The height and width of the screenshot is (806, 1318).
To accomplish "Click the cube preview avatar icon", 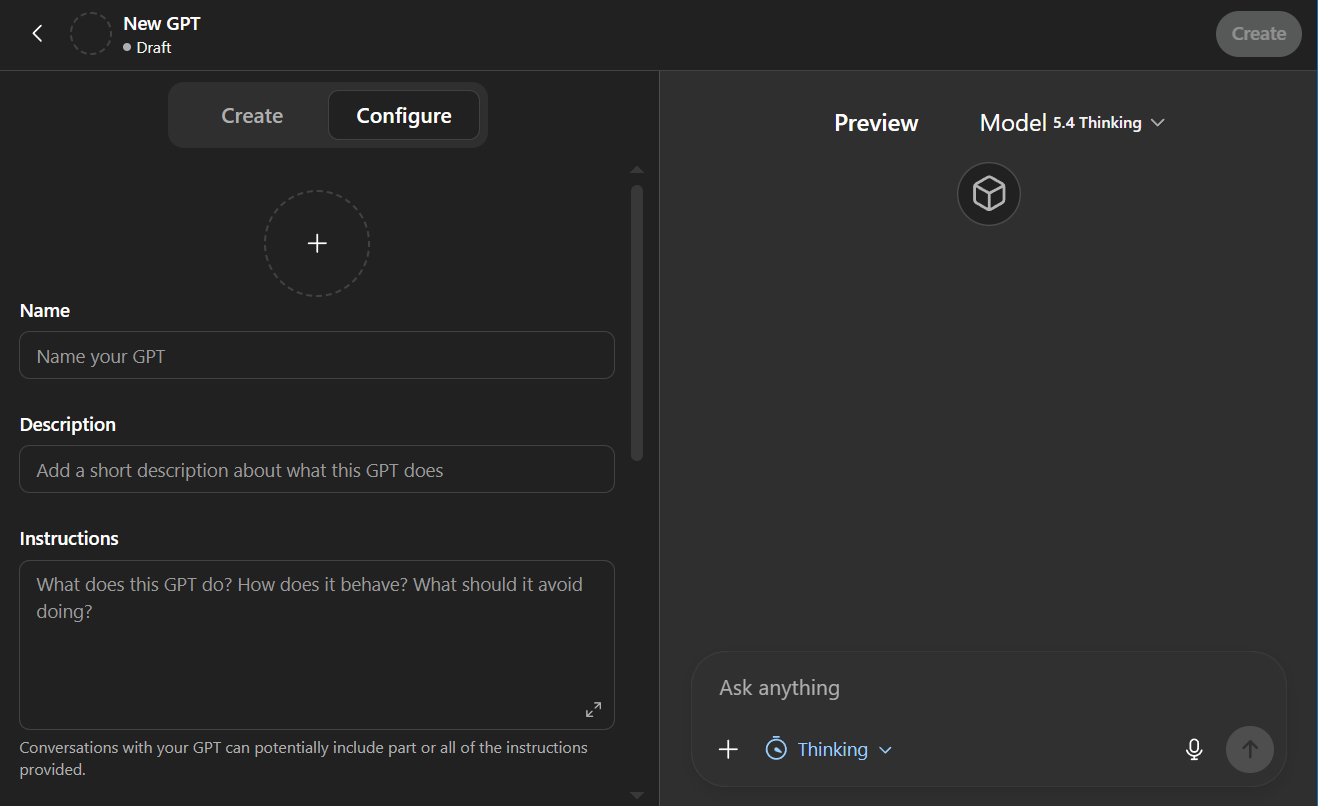I will (x=988, y=193).
